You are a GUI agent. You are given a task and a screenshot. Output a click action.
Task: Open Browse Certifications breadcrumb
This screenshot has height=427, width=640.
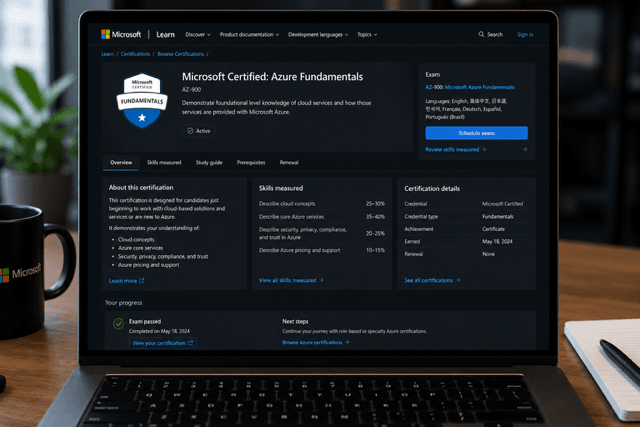pyautogui.click(x=180, y=54)
